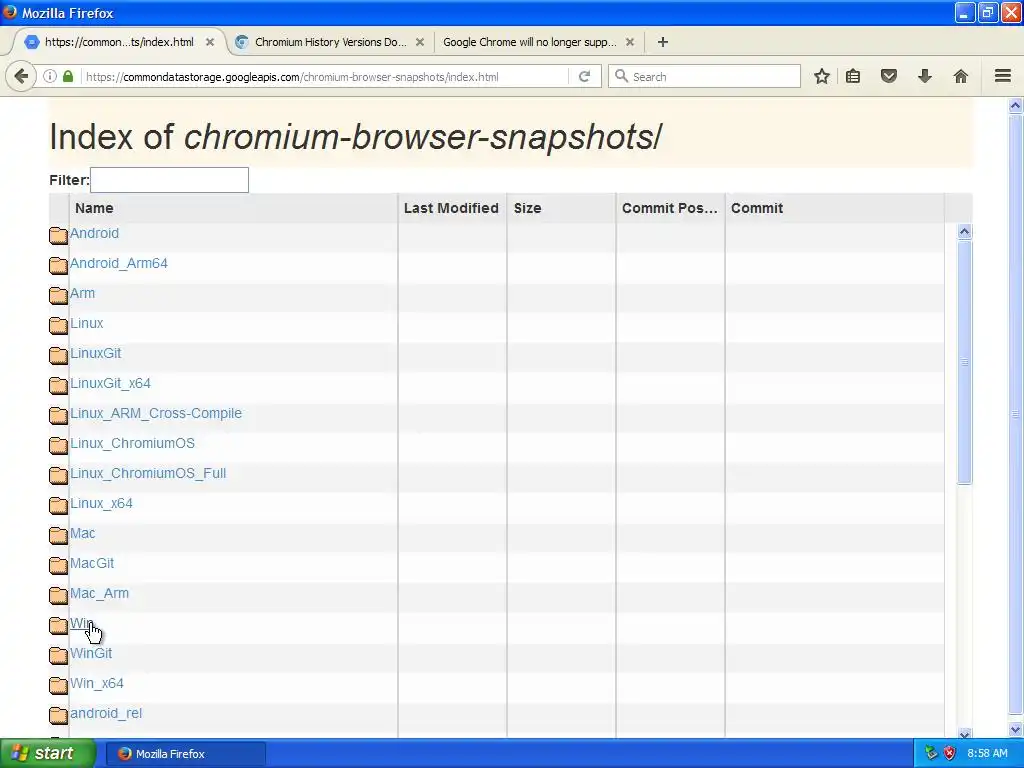Sort by Commit Position column header
This screenshot has height=768, width=1024.
click(670, 208)
